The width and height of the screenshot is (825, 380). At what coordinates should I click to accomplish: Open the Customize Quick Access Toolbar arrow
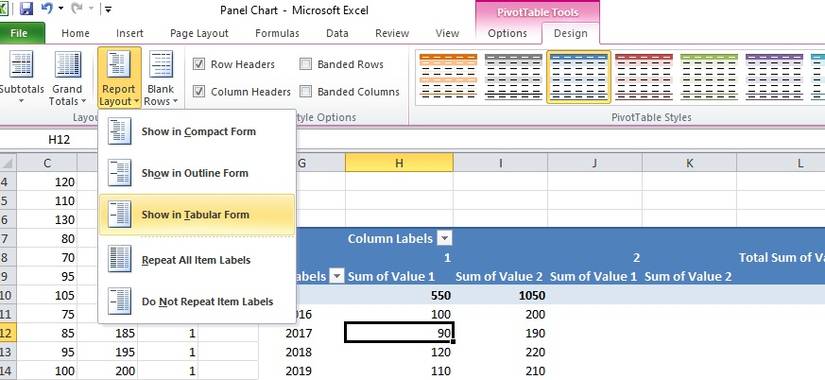click(107, 9)
